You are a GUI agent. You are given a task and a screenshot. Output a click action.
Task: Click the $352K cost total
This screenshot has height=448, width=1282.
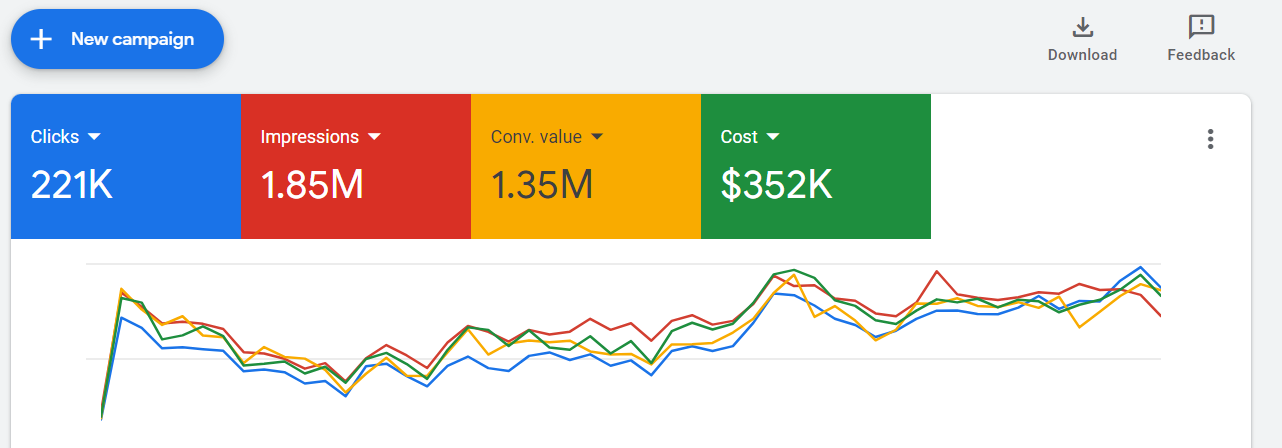(x=776, y=185)
